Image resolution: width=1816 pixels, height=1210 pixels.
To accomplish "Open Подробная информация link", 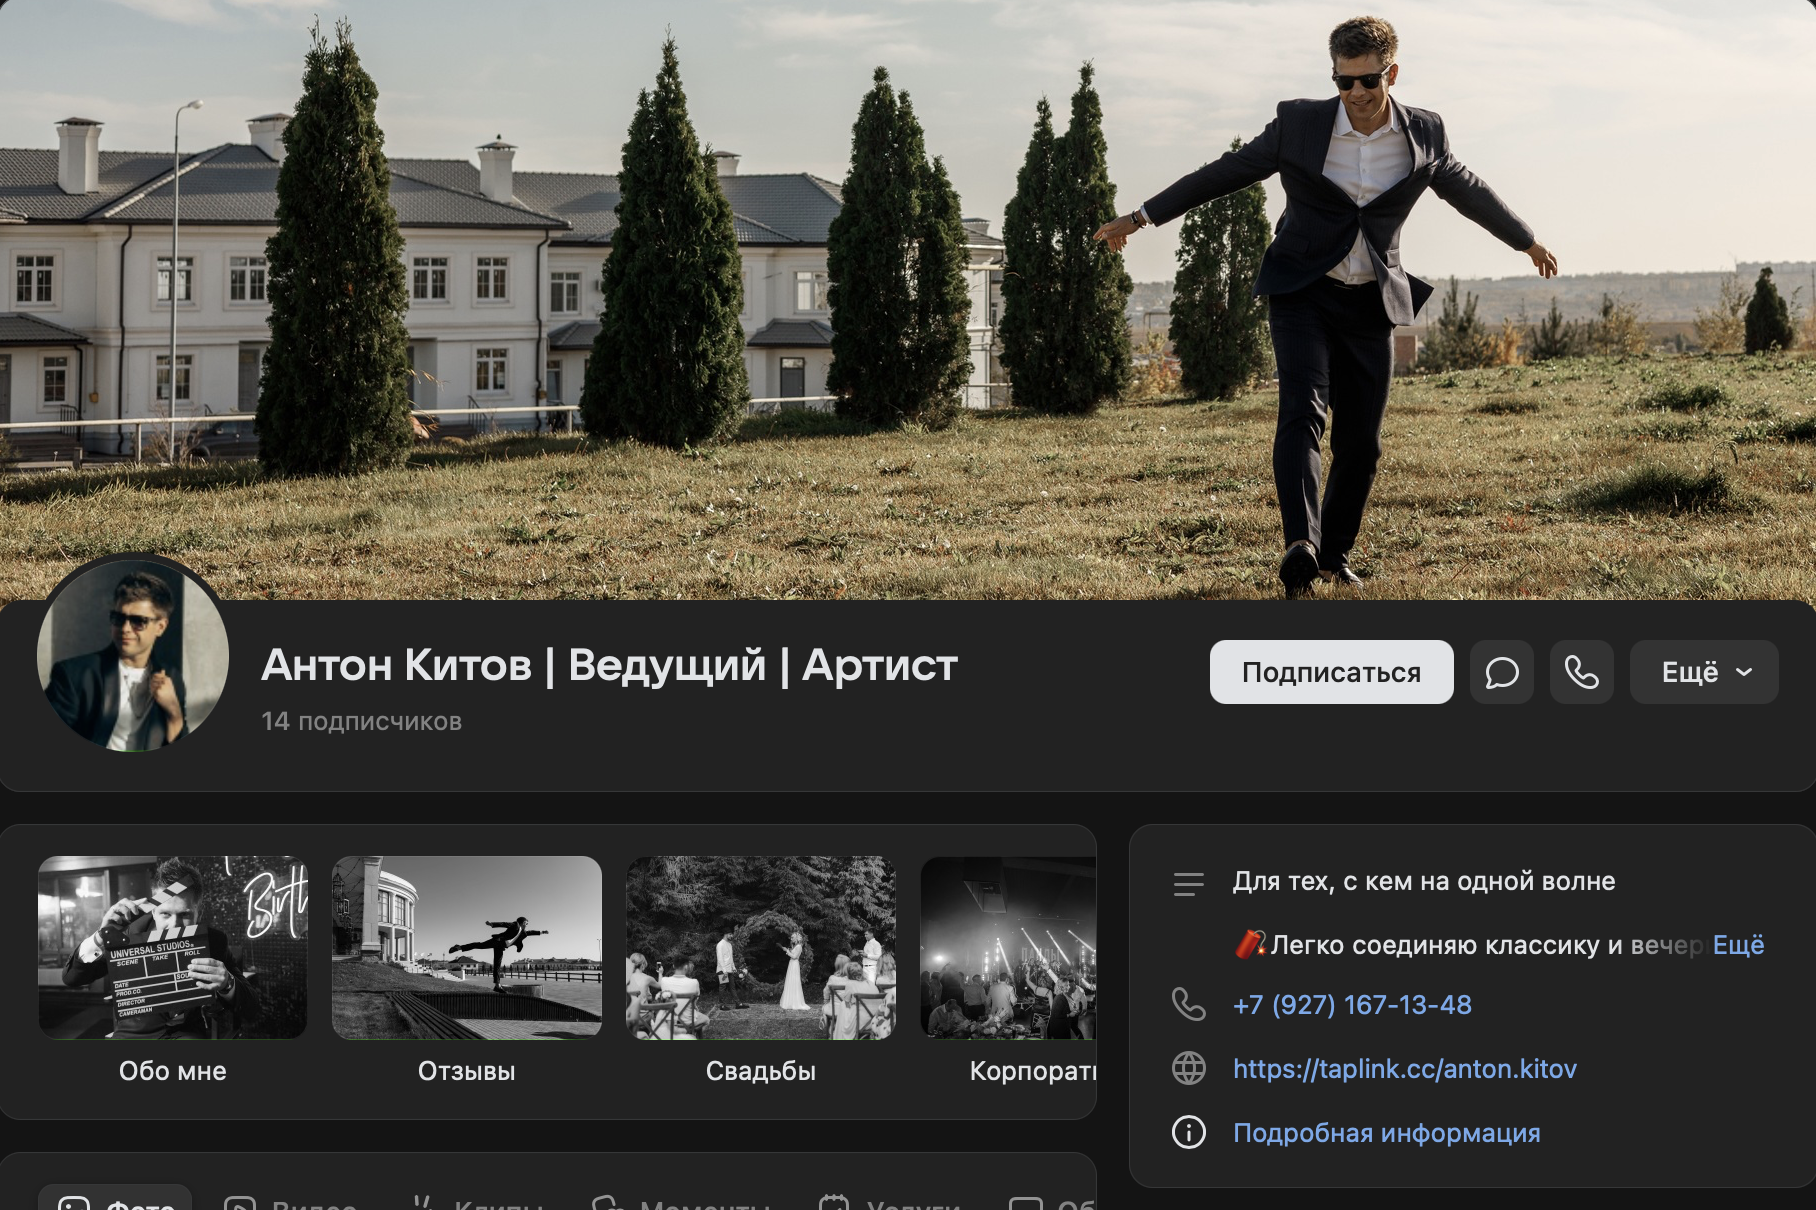I will 1386,1132.
